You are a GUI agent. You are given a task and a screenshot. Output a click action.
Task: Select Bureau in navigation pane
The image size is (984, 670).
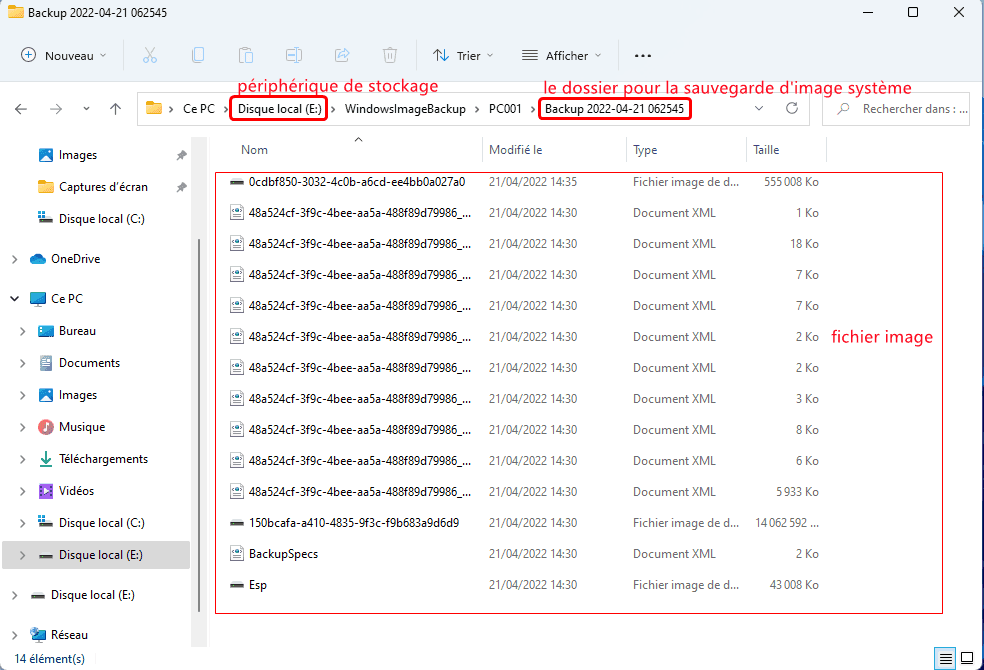click(x=77, y=331)
